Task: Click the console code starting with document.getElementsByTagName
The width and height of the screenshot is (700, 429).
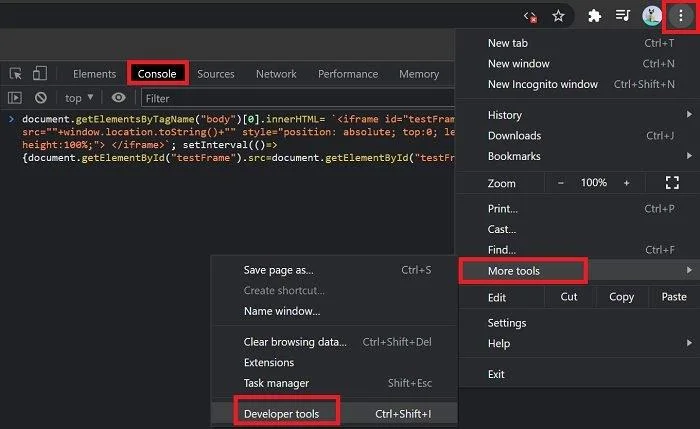Action: [x=238, y=138]
